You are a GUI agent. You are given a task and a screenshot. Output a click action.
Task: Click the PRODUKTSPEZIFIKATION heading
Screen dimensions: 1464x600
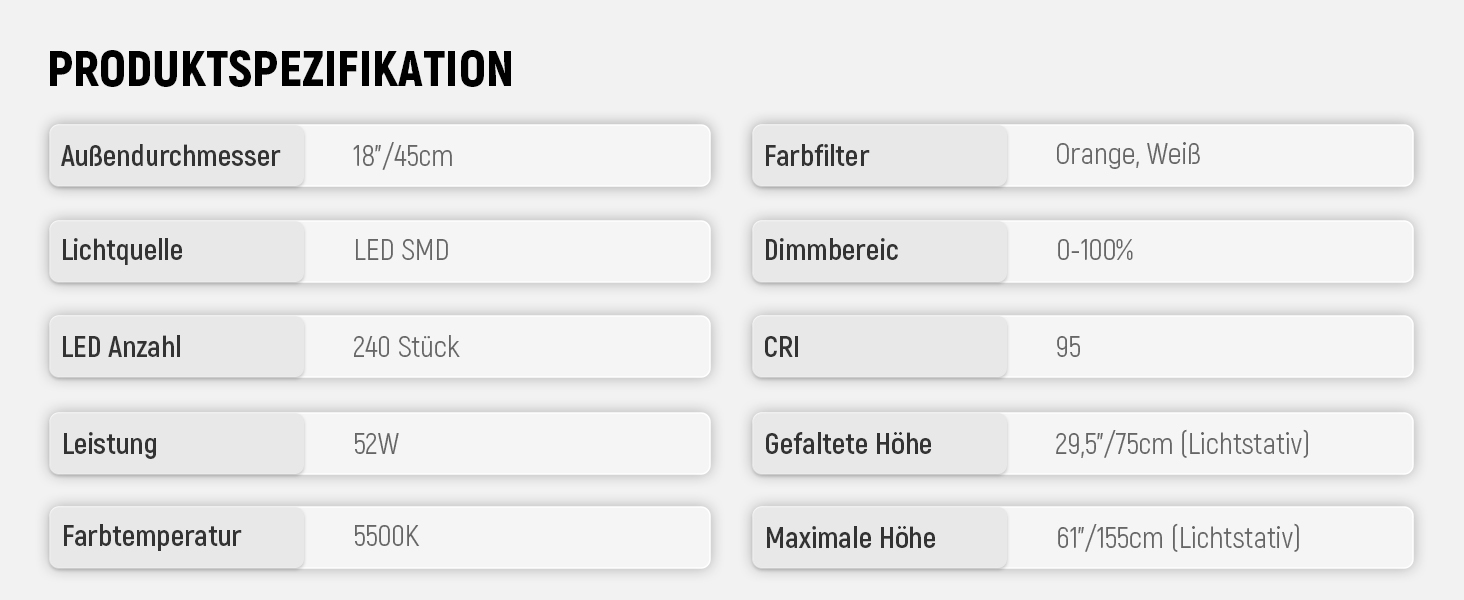(280, 69)
